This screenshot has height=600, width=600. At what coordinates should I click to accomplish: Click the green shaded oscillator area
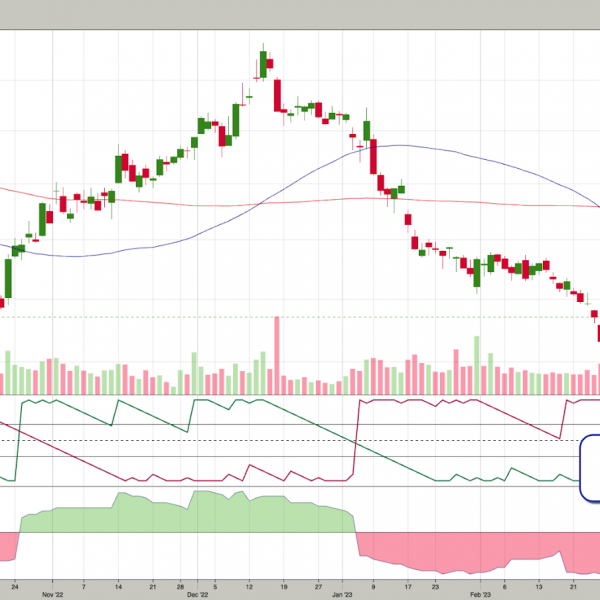(x=188, y=515)
